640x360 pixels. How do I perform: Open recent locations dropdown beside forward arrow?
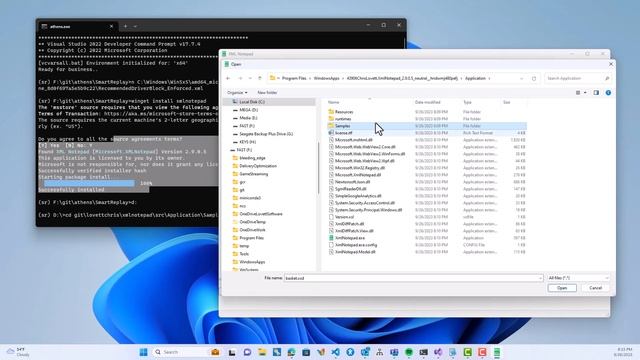[250, 78]
